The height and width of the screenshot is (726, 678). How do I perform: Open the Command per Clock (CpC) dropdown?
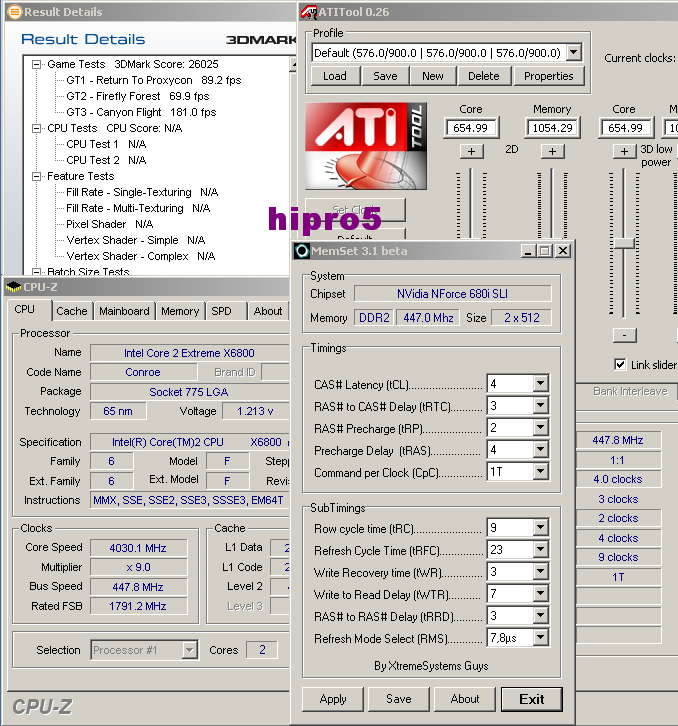click(x=540, y=472)
